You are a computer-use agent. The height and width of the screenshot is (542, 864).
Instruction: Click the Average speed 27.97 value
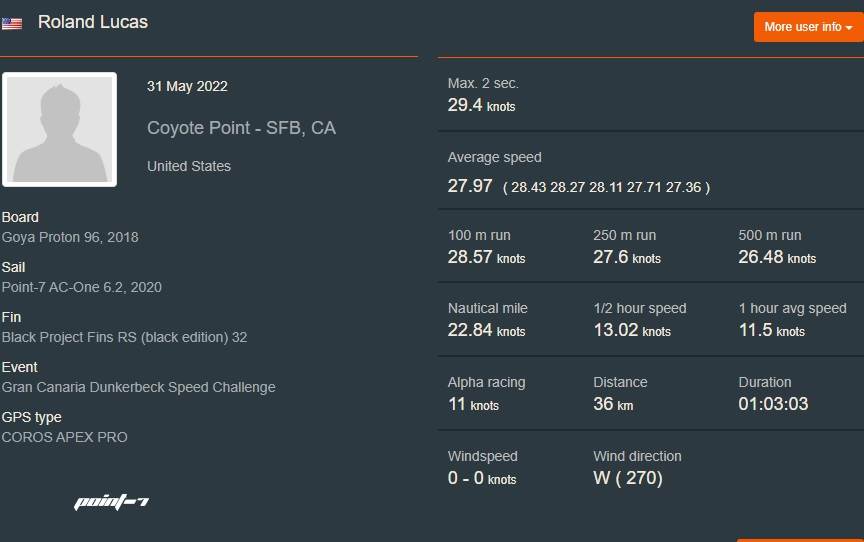[470, 186]
